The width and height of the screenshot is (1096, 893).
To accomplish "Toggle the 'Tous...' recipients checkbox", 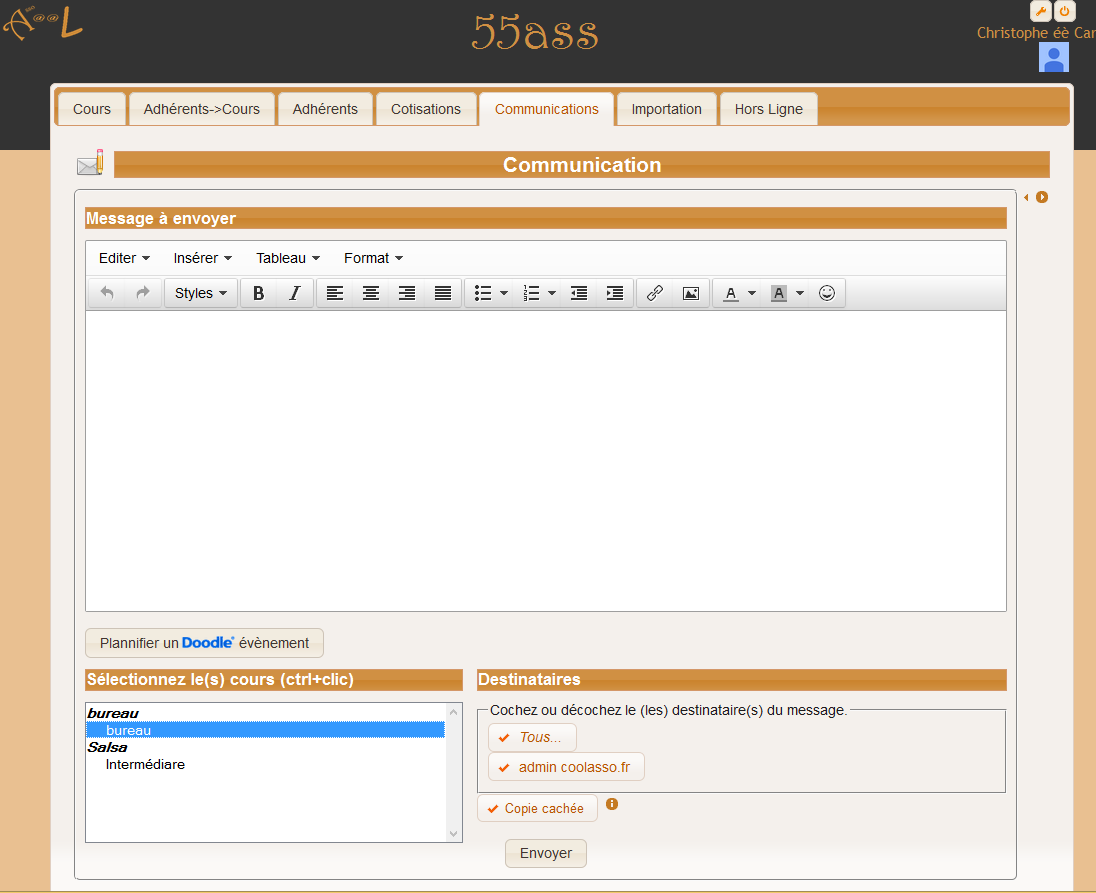I will tap(532, 738).
